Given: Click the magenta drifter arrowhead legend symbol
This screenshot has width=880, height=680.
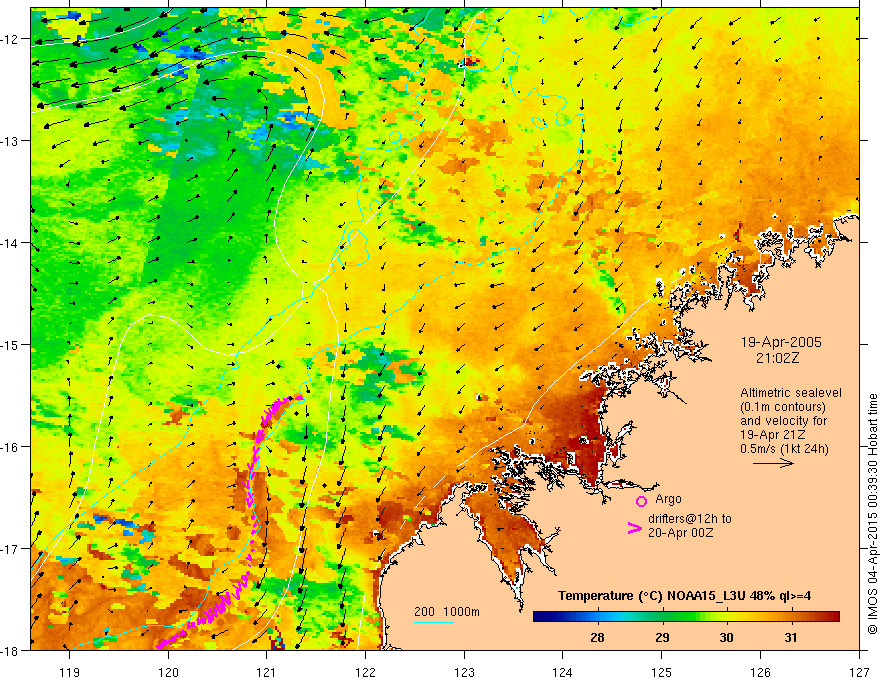Looking at the screenshot, I should pos(634,528).
